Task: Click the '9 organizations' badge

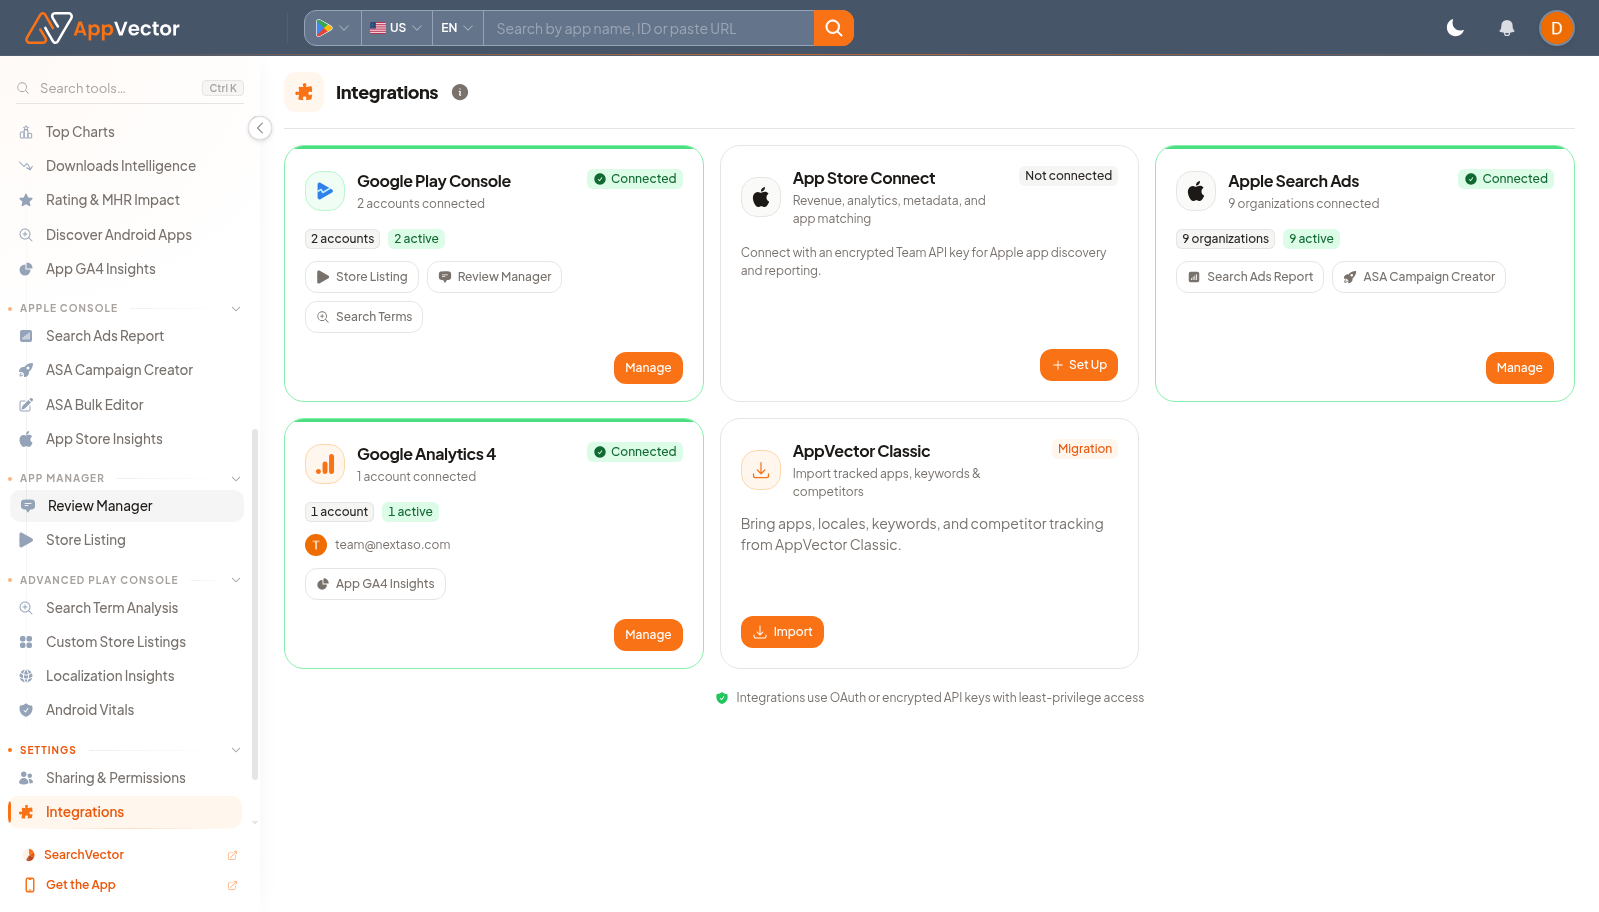Action: [x=1225, y=239]
